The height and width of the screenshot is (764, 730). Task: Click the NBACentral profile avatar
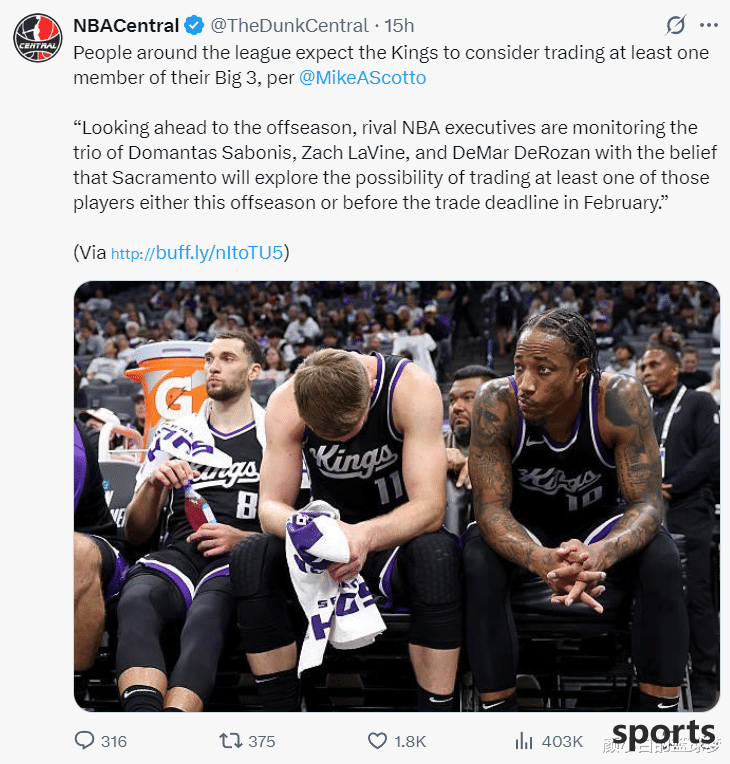38,38
